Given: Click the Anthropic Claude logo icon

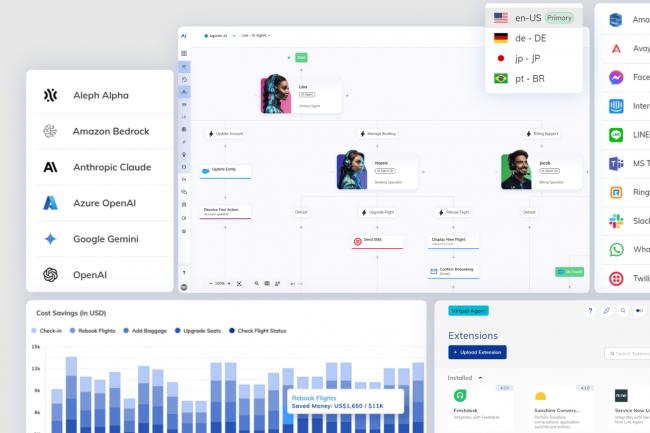Looking at the screenshot, I should (50, 167).
